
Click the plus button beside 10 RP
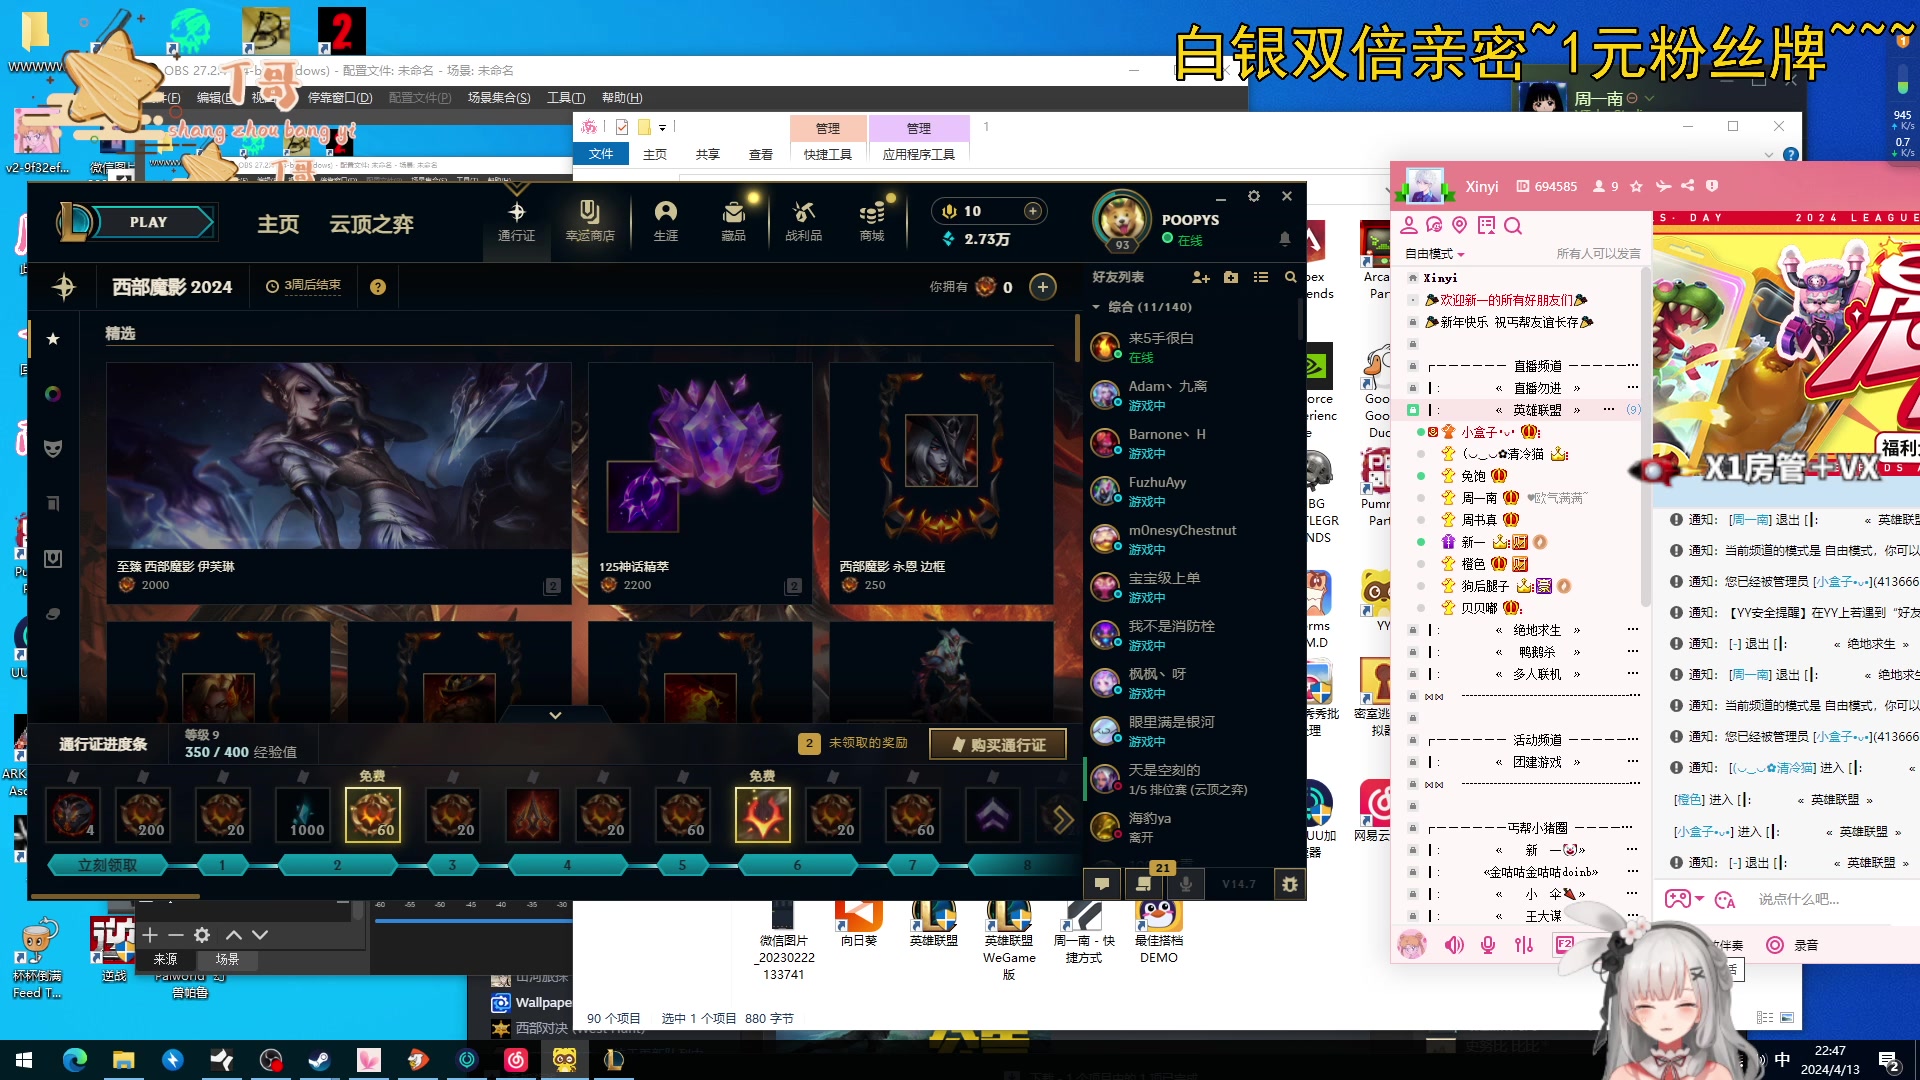pyautogui.click(x=1033, y=211)
